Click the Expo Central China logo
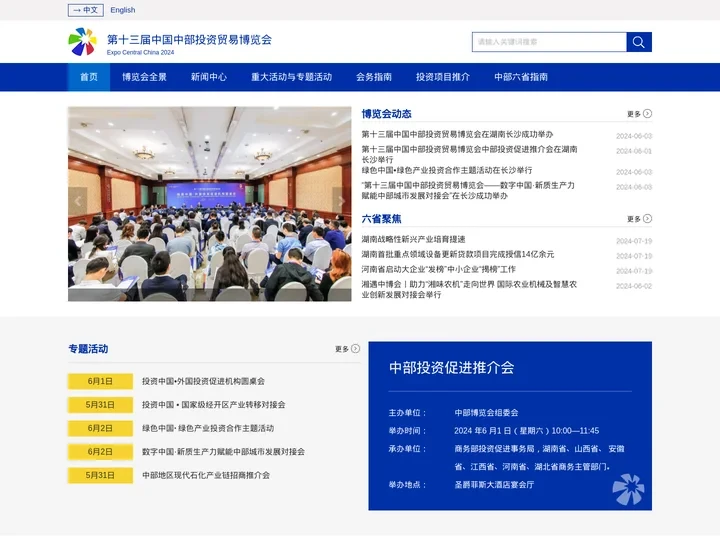This screenshot has width=720, height=540. pyautogui.click(x=83, y=42)
